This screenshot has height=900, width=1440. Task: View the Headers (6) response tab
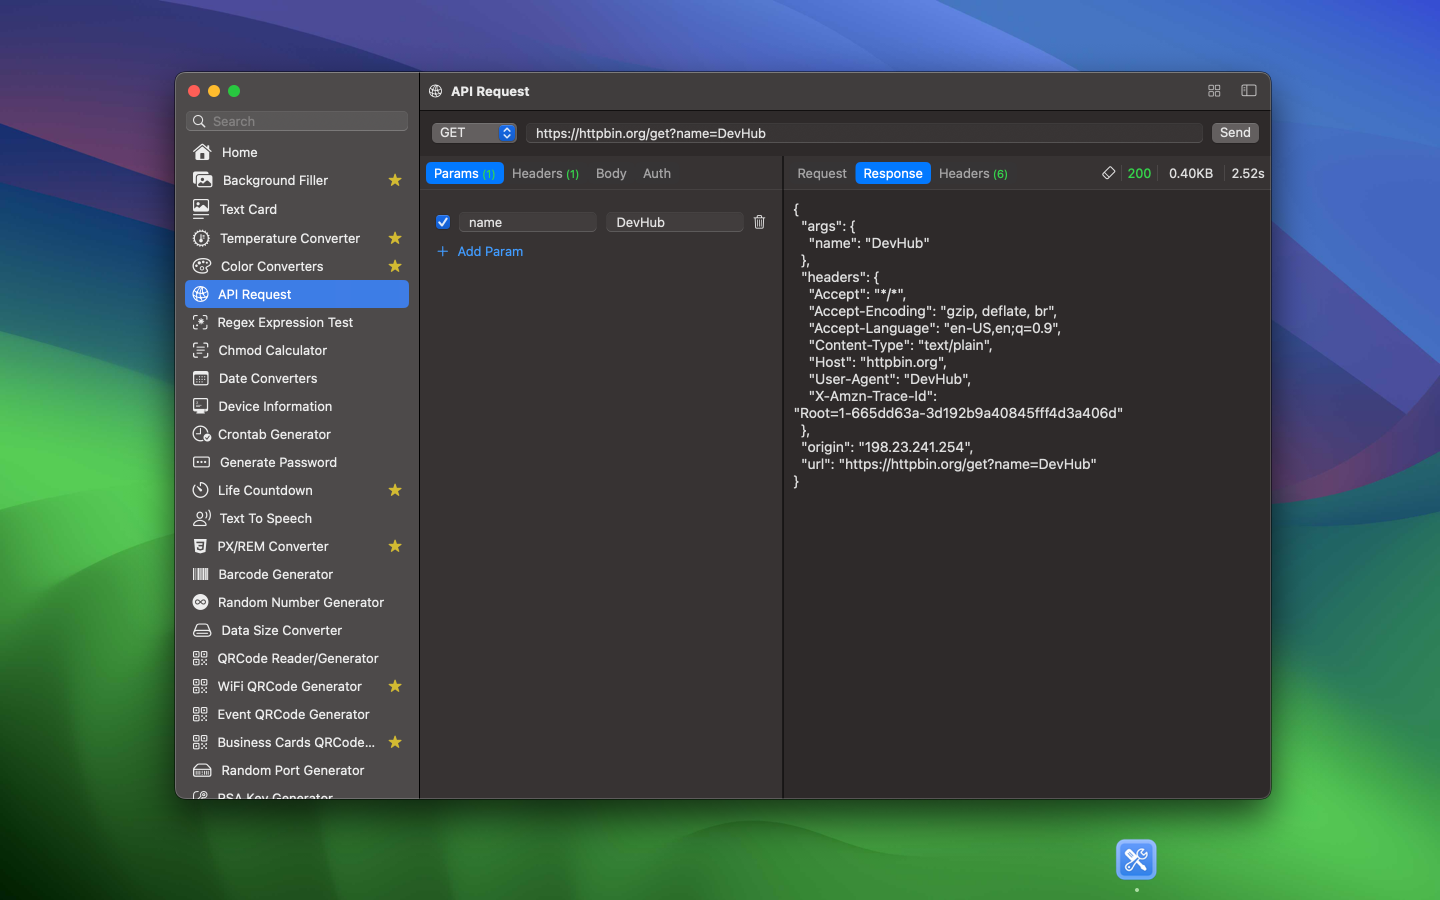[x=972, y=173]
